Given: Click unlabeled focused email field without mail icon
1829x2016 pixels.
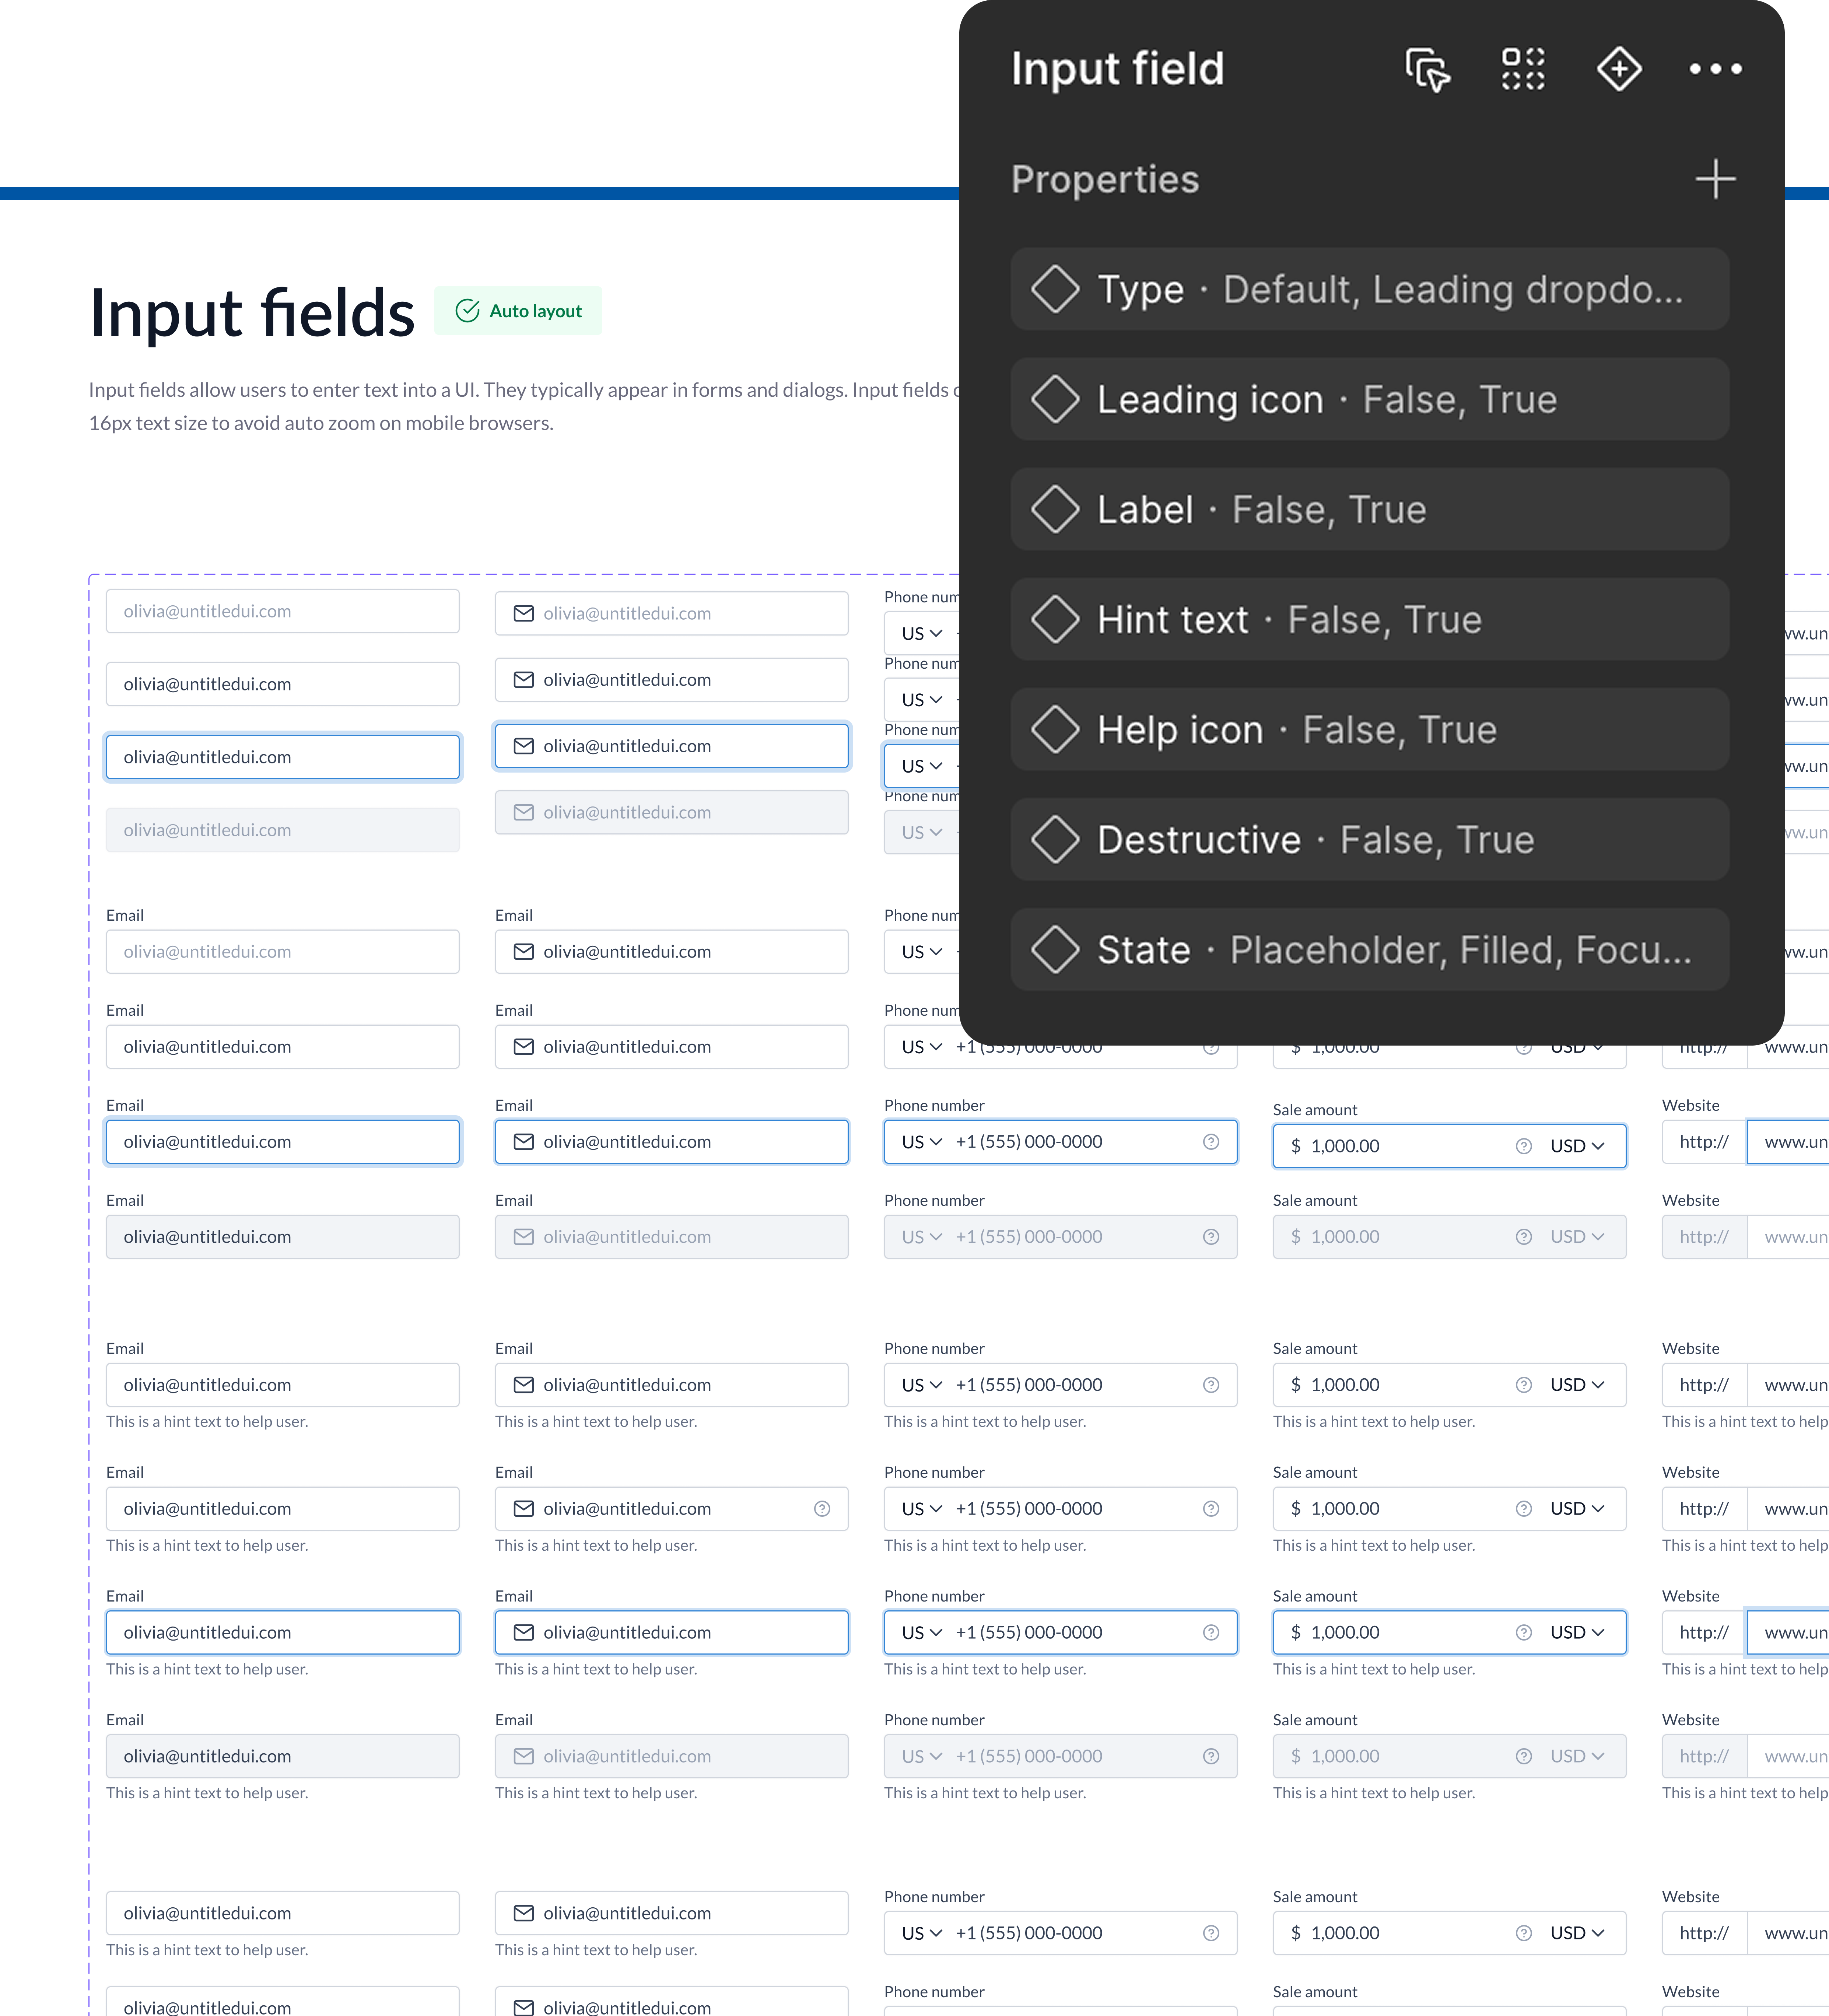Looking at the screenshot, I should (x=283, y=757).
